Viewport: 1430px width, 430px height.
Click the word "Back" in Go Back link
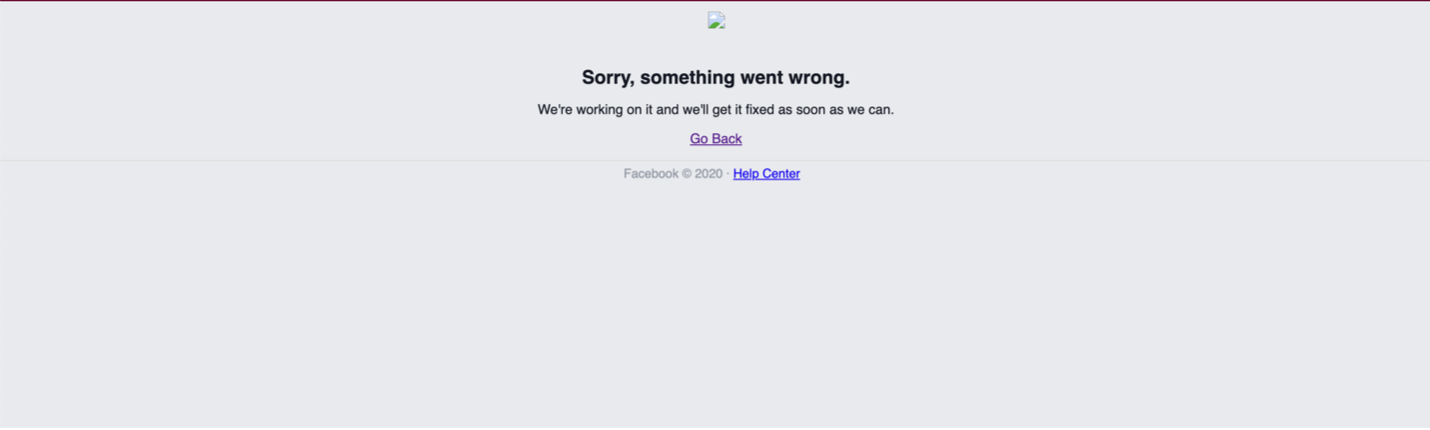pos(728,139)
